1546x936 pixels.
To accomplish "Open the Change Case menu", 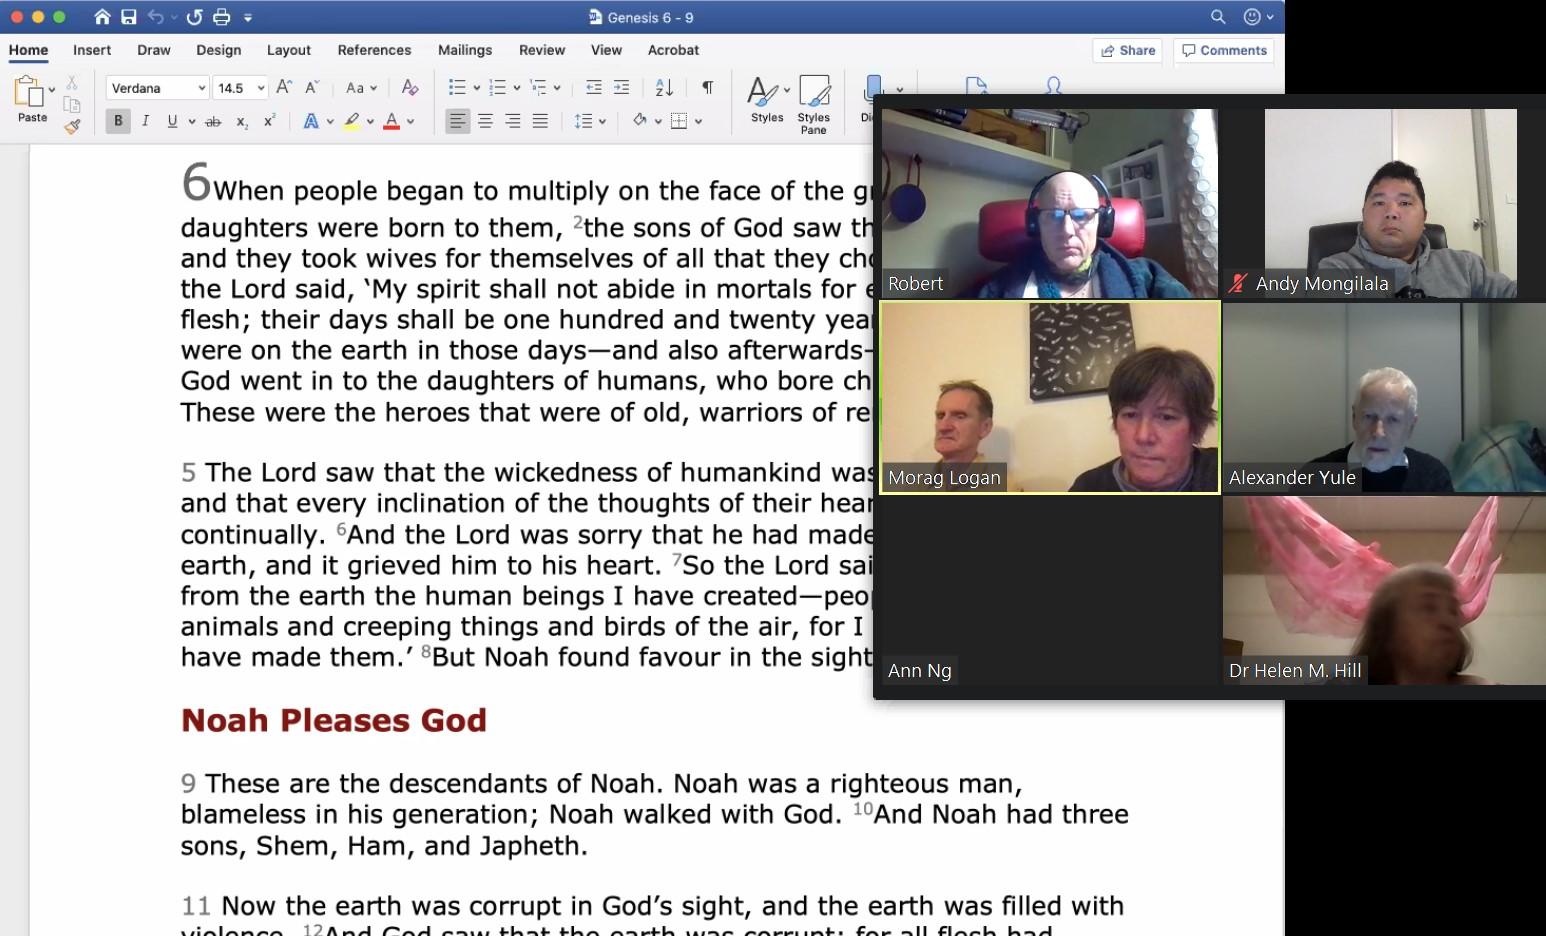I will [x=360, y=88].
